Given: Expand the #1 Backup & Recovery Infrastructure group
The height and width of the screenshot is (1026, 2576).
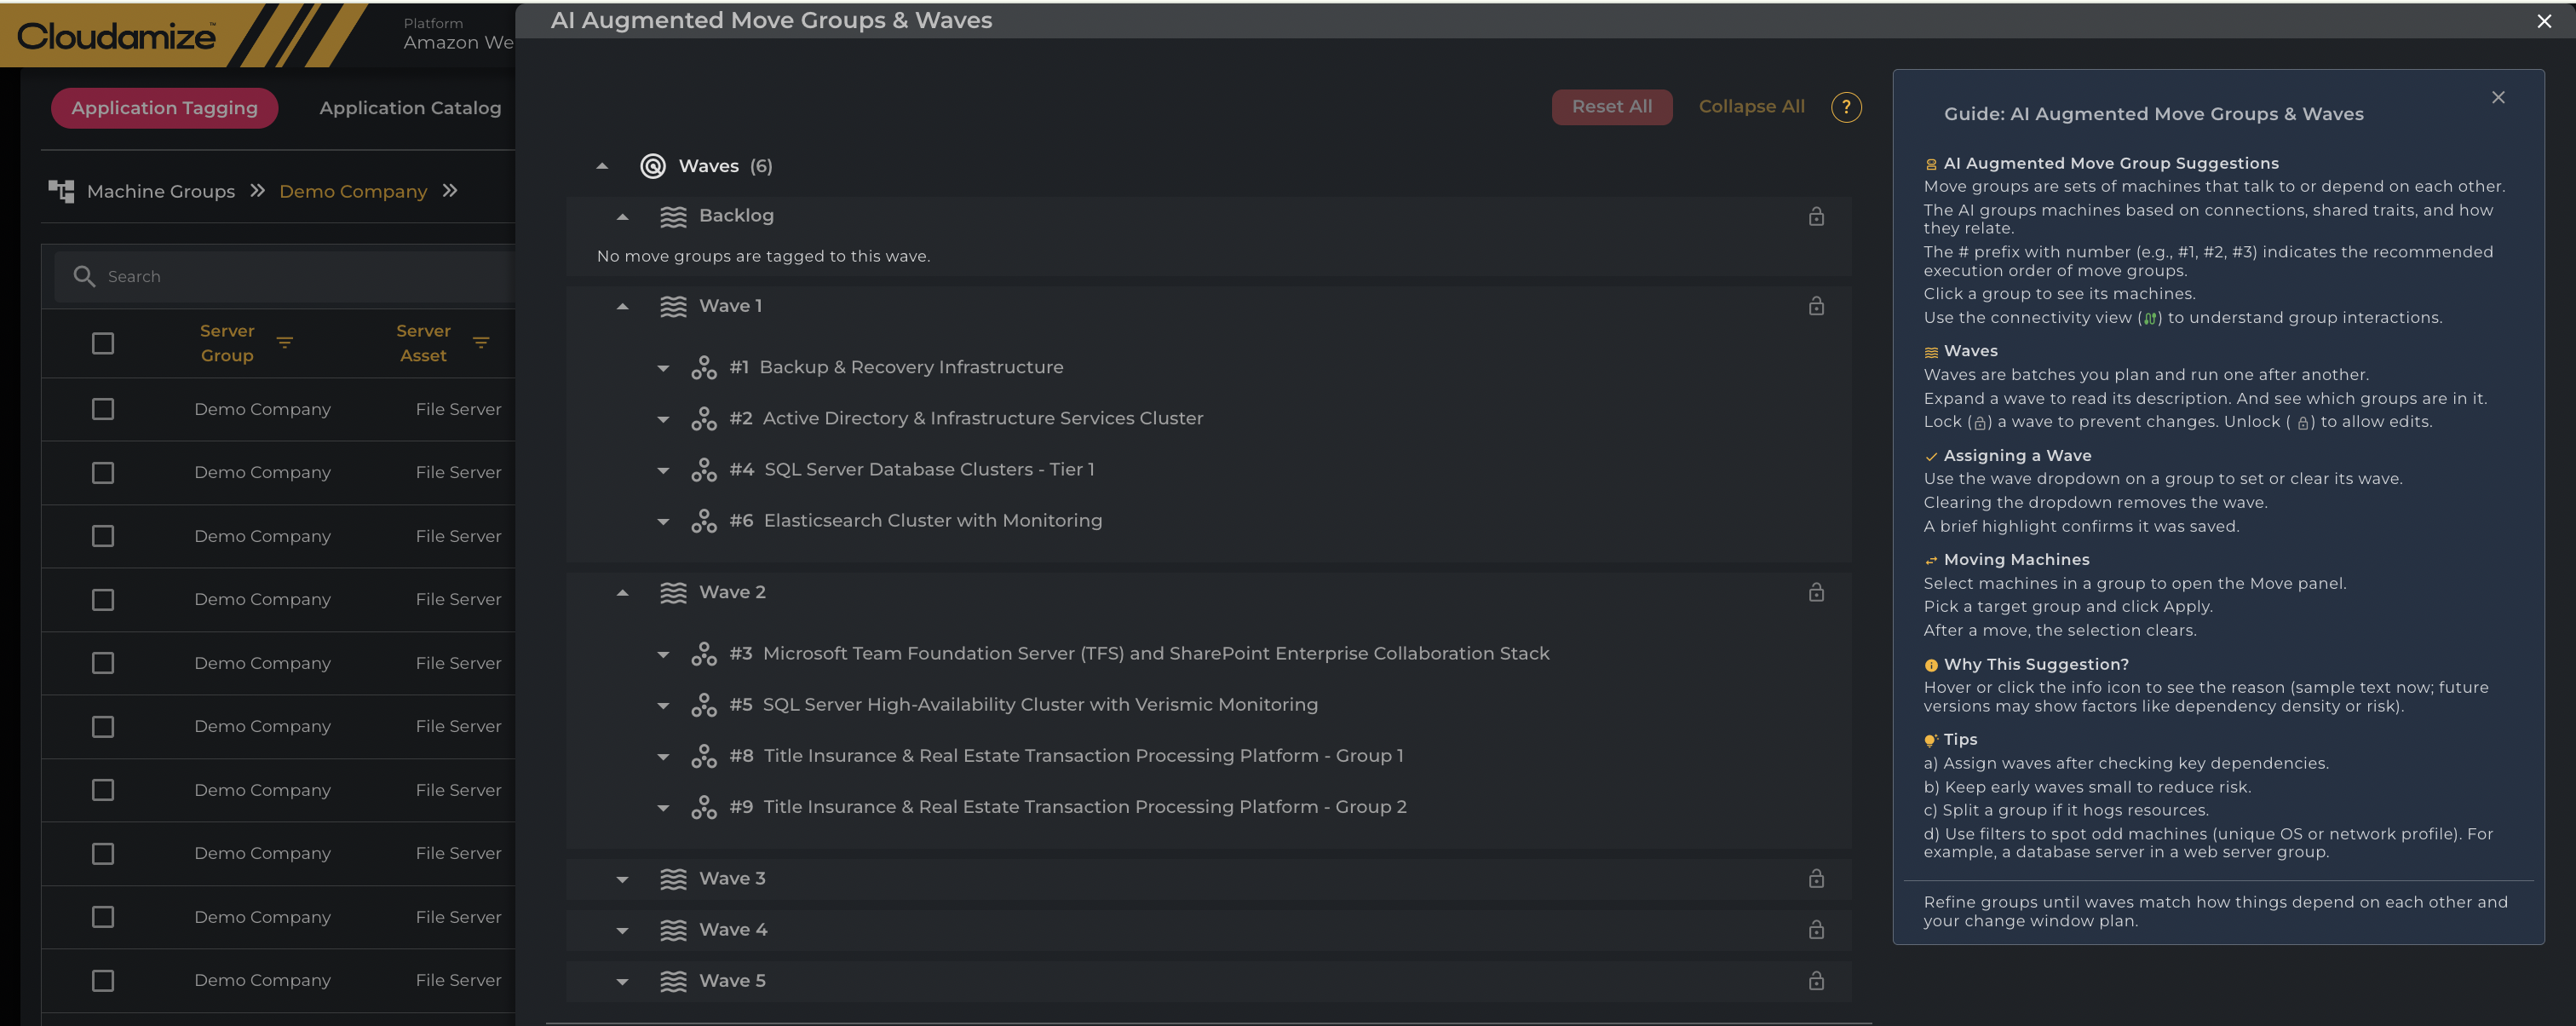Looking at the screenshot, I should tap(663, 368).
